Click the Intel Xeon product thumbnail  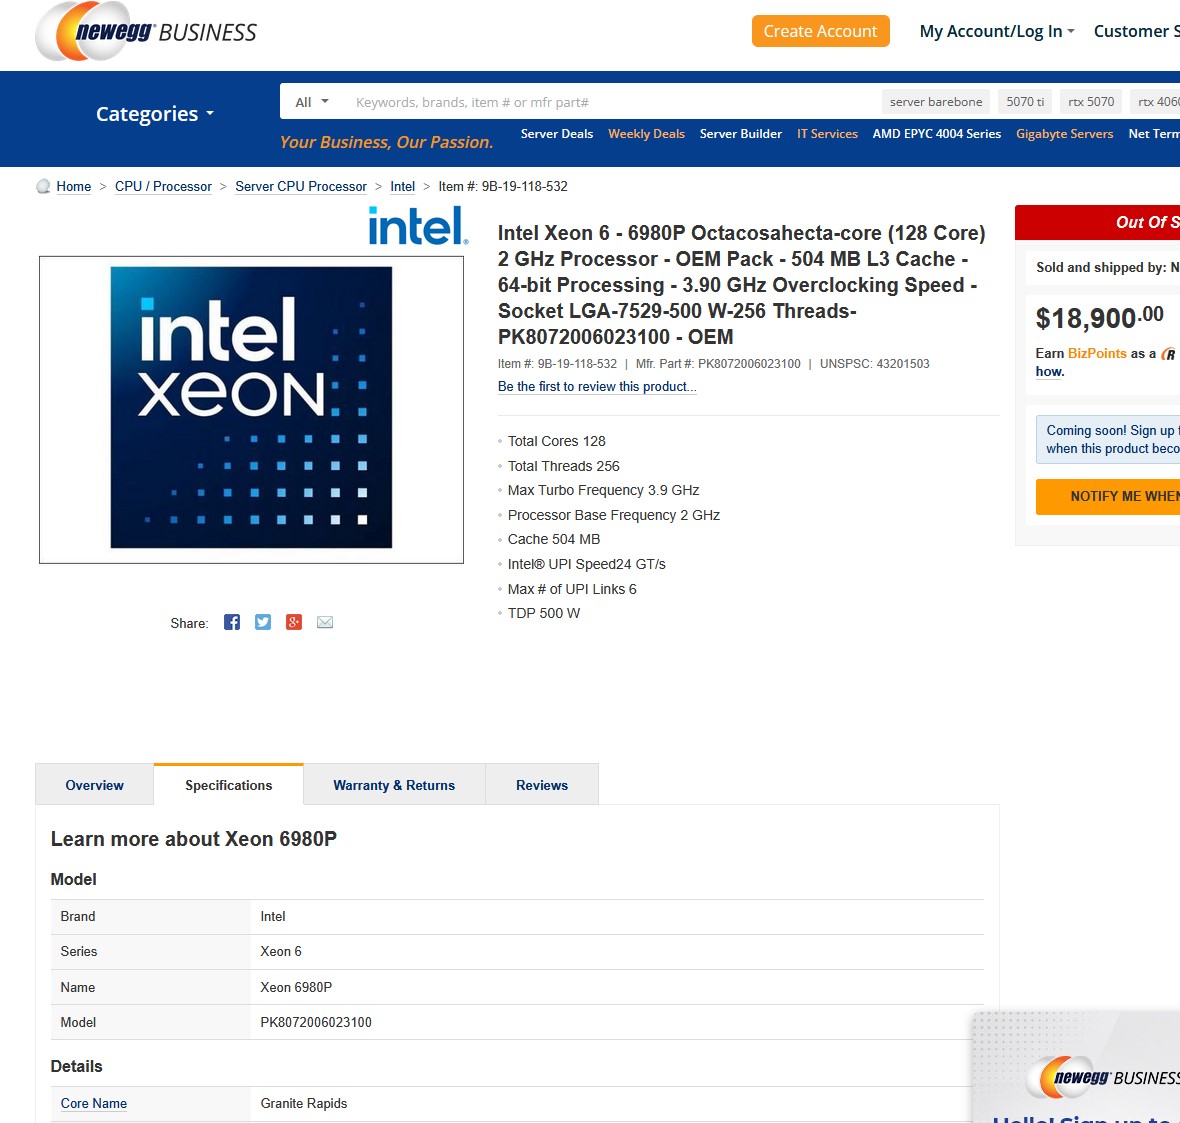pyautogui.click(x=251, y=409)
